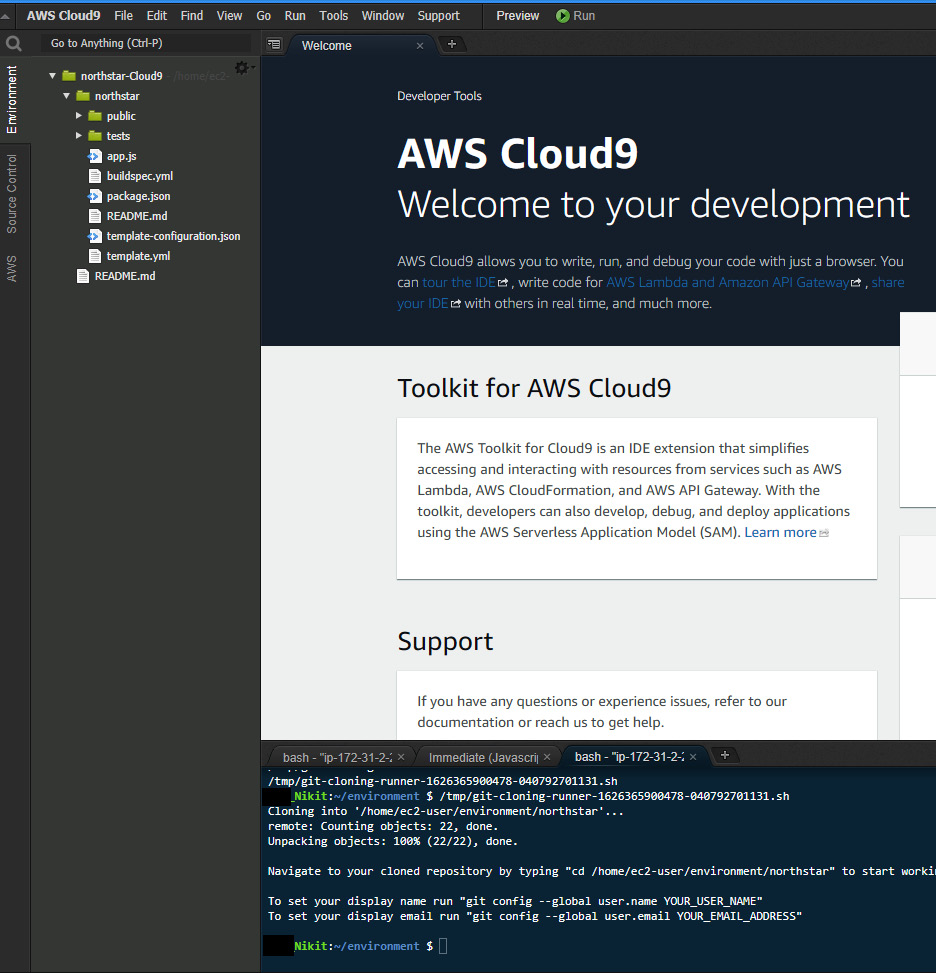Image resolution: width=936 pixels, height=973 pixels.
Task: Click the template-configuration.json file icon
Action: point(94,236)
